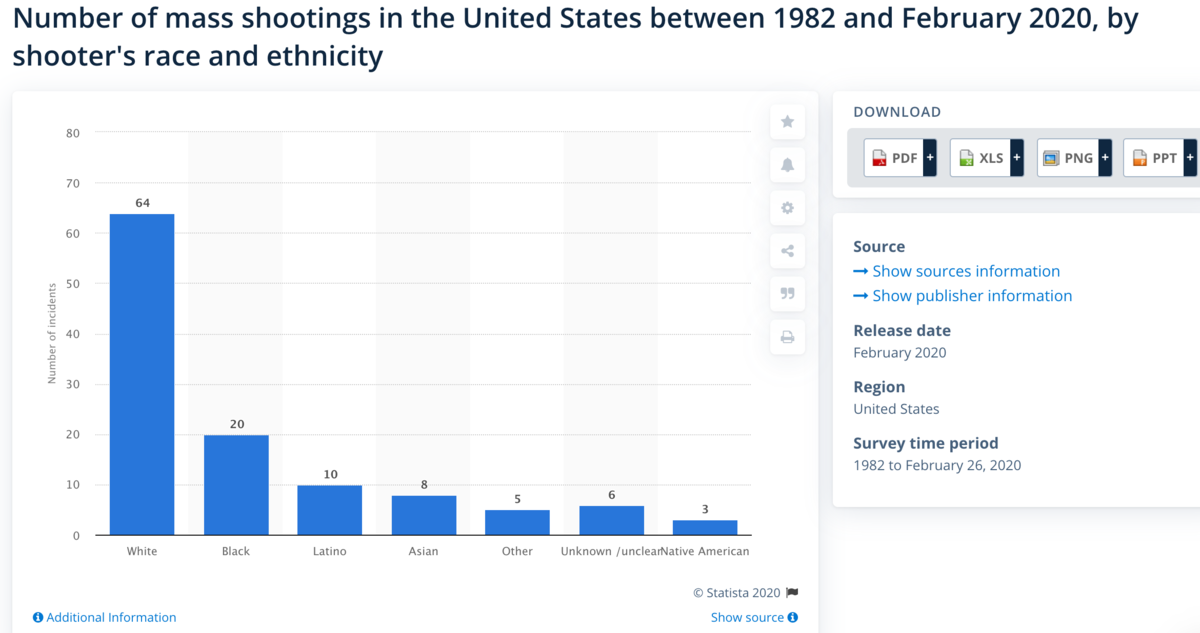
Task: Click the Statista flag icon
Action: click(x=792, y=592)
